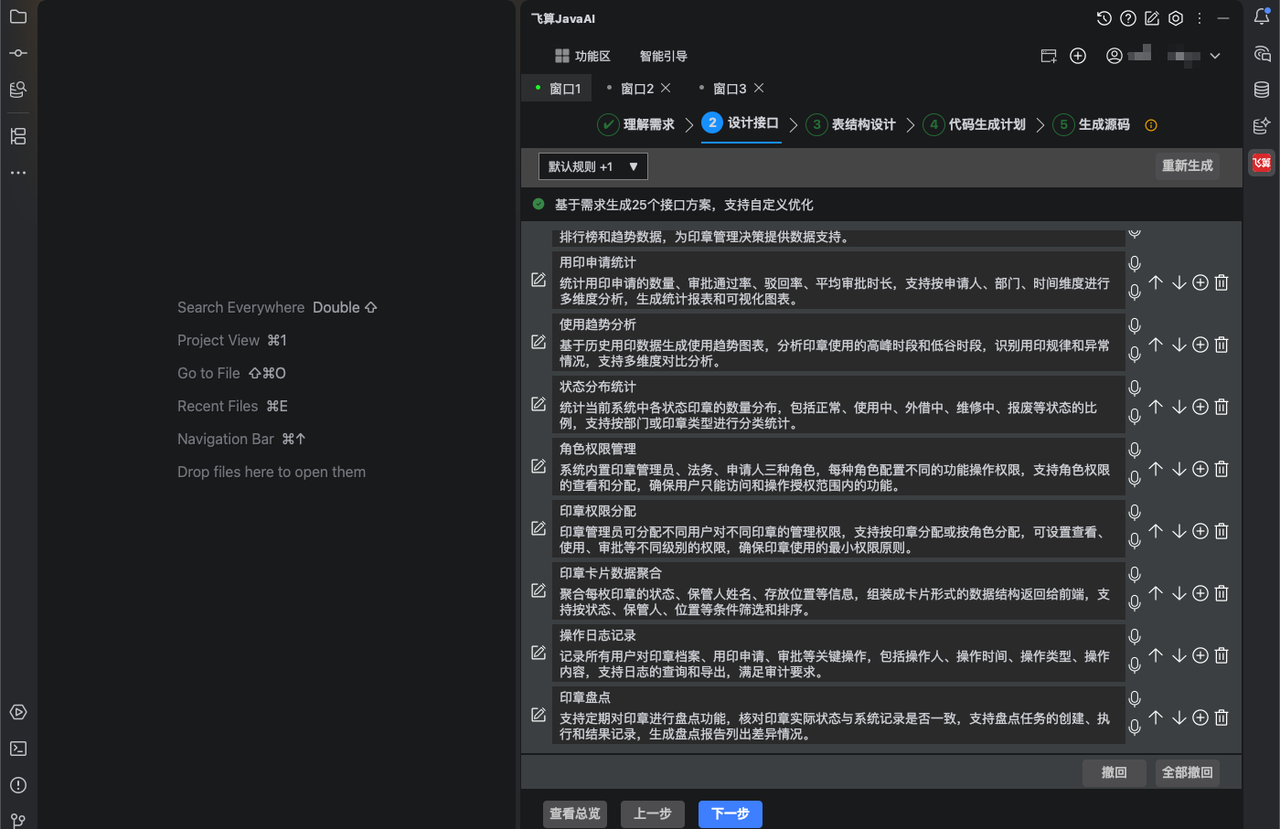Click the new window icon beside the plus
This screenshot has height=829, width=1280.
pos(1048,56)
